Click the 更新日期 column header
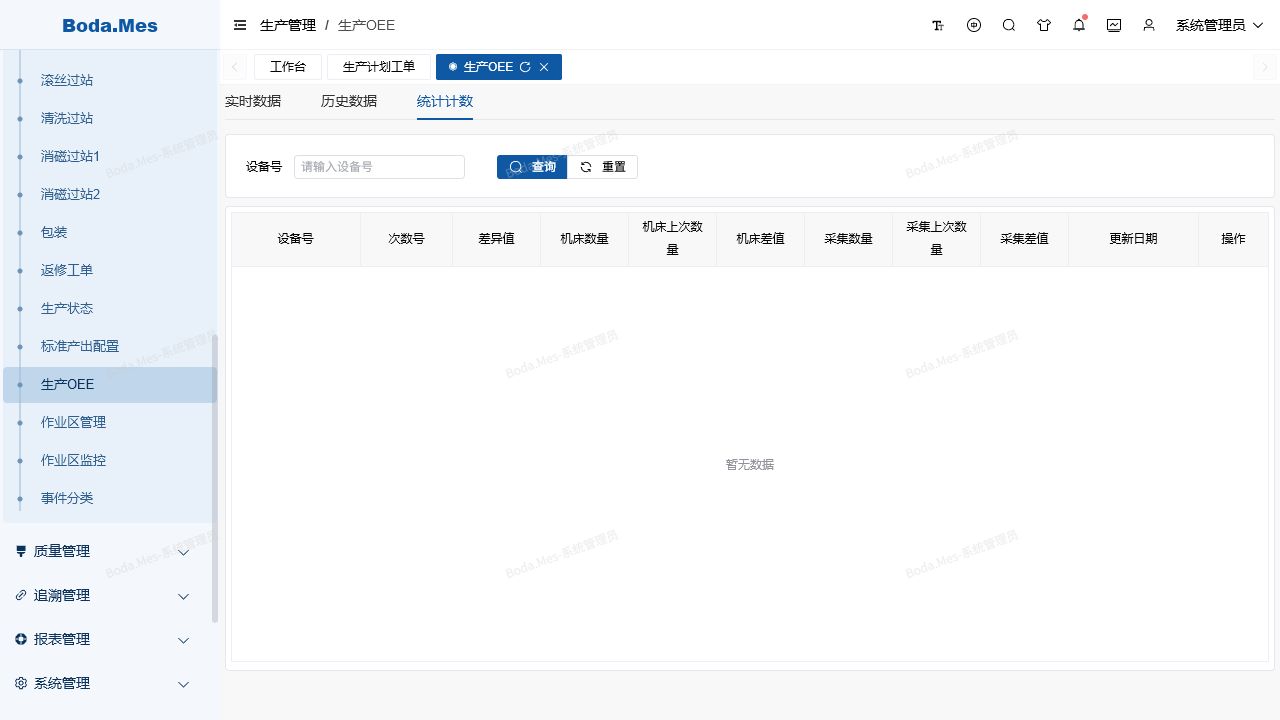The height and width of the screenshot is (720, 1280). (1134, 239)
